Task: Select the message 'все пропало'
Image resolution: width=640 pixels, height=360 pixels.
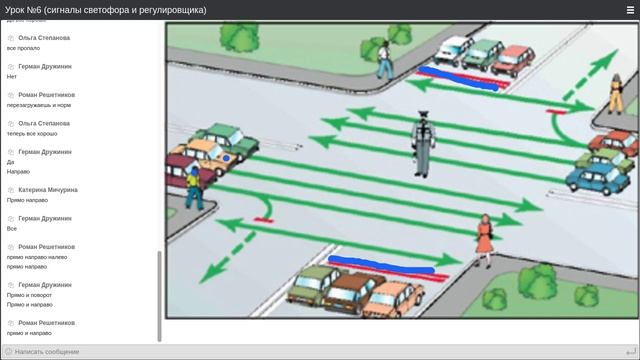Action: click(23, 48)
